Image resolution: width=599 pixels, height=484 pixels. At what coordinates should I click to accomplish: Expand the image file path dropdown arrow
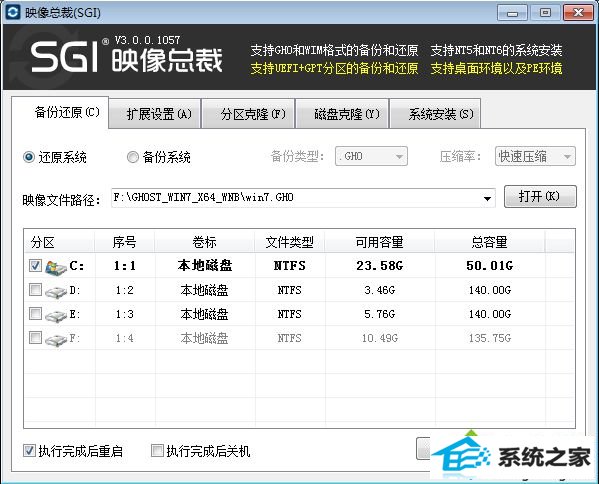pos(487,198)
